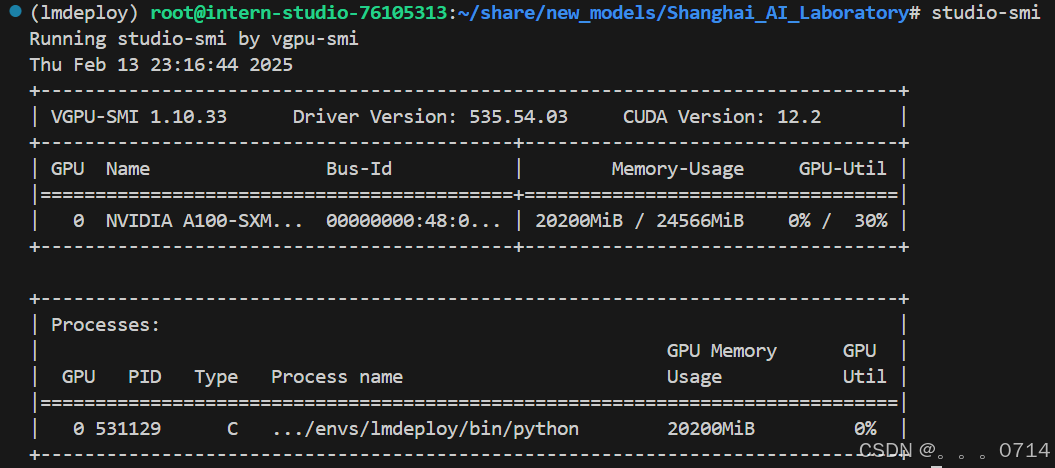Click the "VGPU-SMI 1.10.33" version text
Viewport: 1055px width, 468px height.
(x=139, y=117)
